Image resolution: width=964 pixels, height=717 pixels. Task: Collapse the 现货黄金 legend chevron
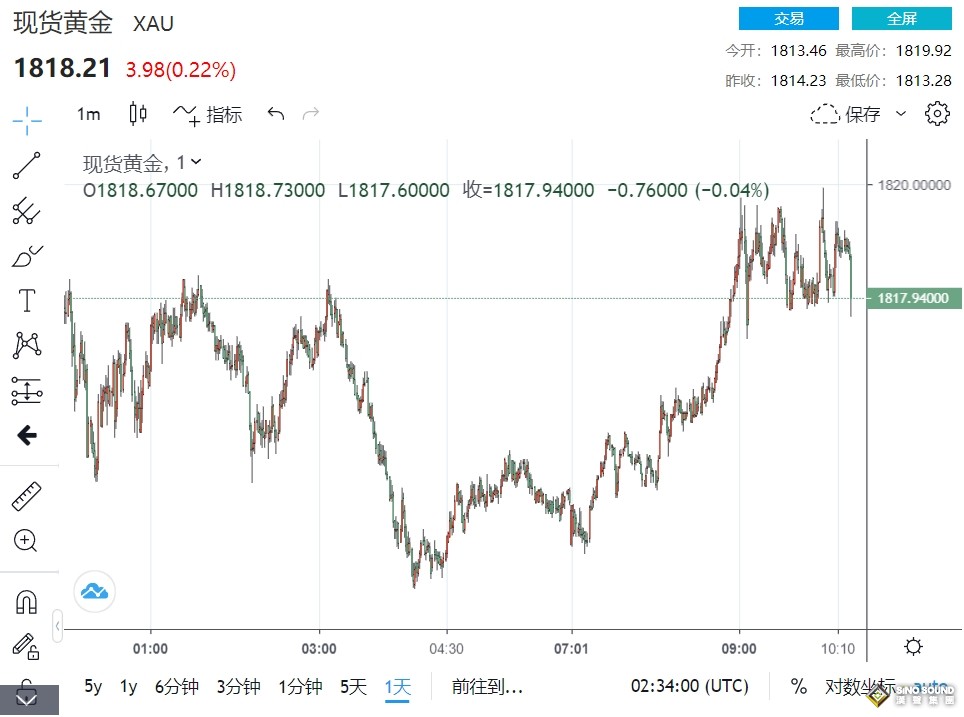pos(196,162)
